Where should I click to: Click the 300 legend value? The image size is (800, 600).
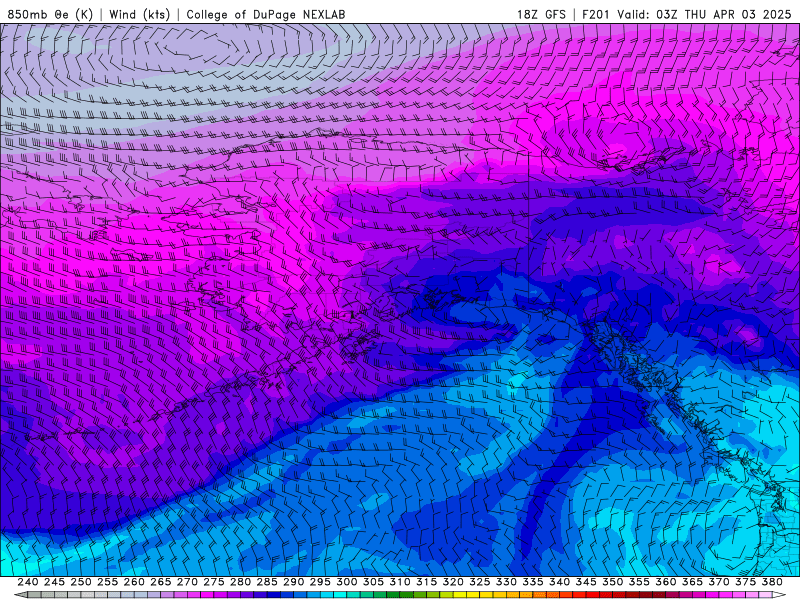point(347,582)
